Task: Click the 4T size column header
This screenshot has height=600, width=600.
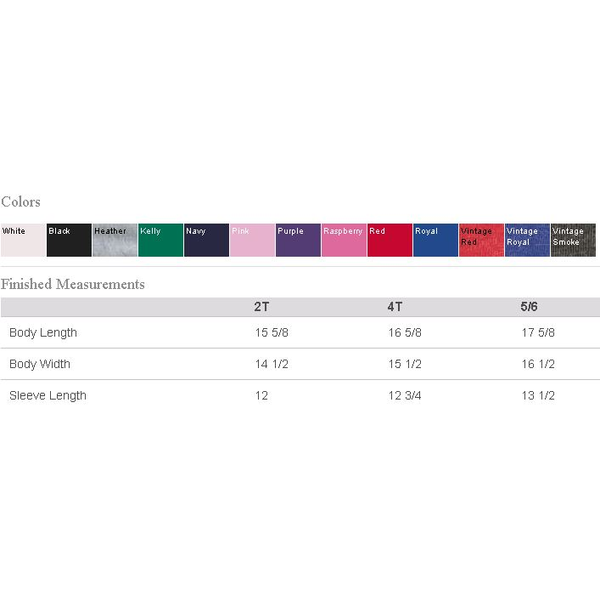Action: coord(395,306)
